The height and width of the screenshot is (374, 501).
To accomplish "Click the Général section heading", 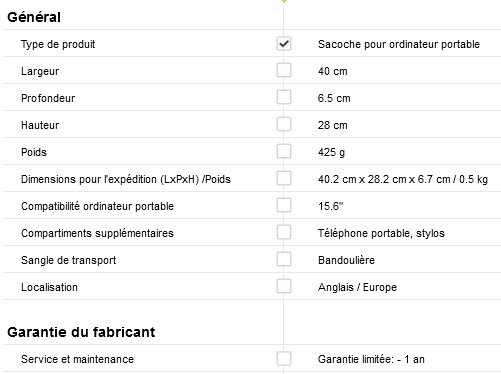I will [x=34, y=17].
